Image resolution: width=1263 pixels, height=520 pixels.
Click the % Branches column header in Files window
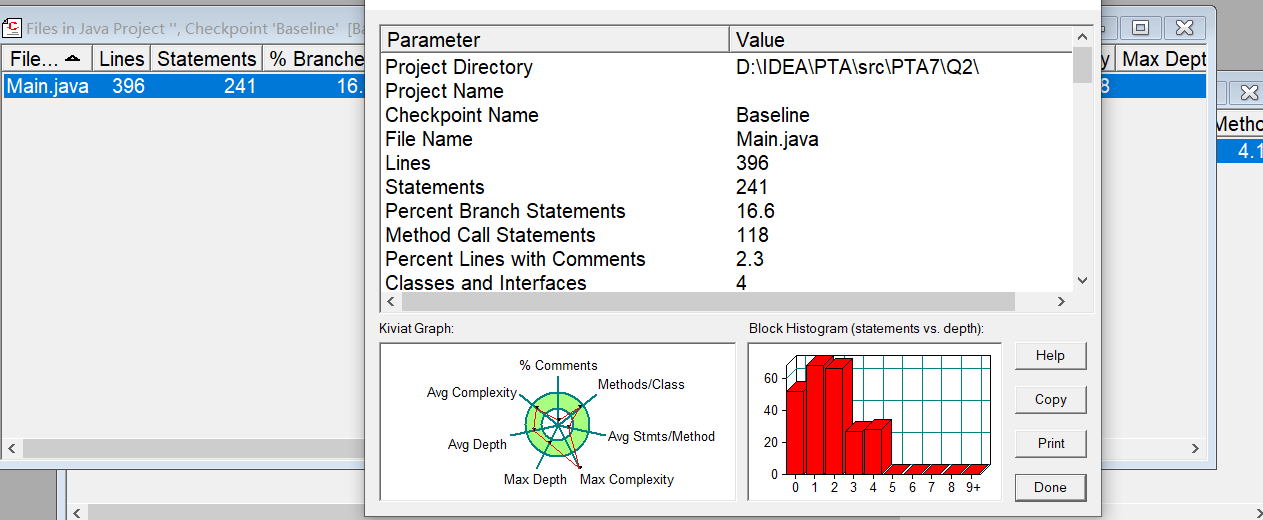314,59
